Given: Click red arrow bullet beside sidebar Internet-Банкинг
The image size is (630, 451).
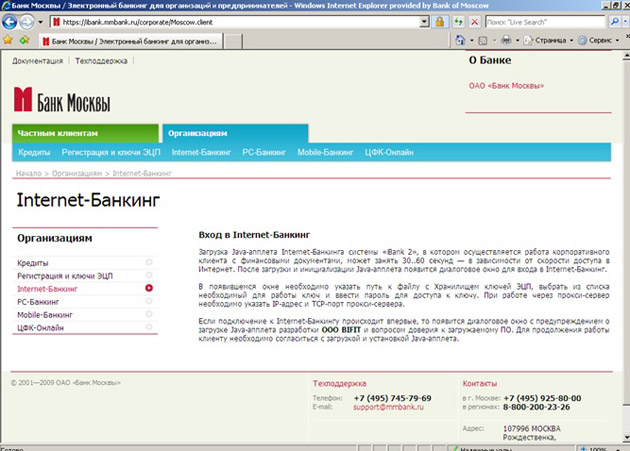Looking at the screenshot, I should [x=149, y=288].
